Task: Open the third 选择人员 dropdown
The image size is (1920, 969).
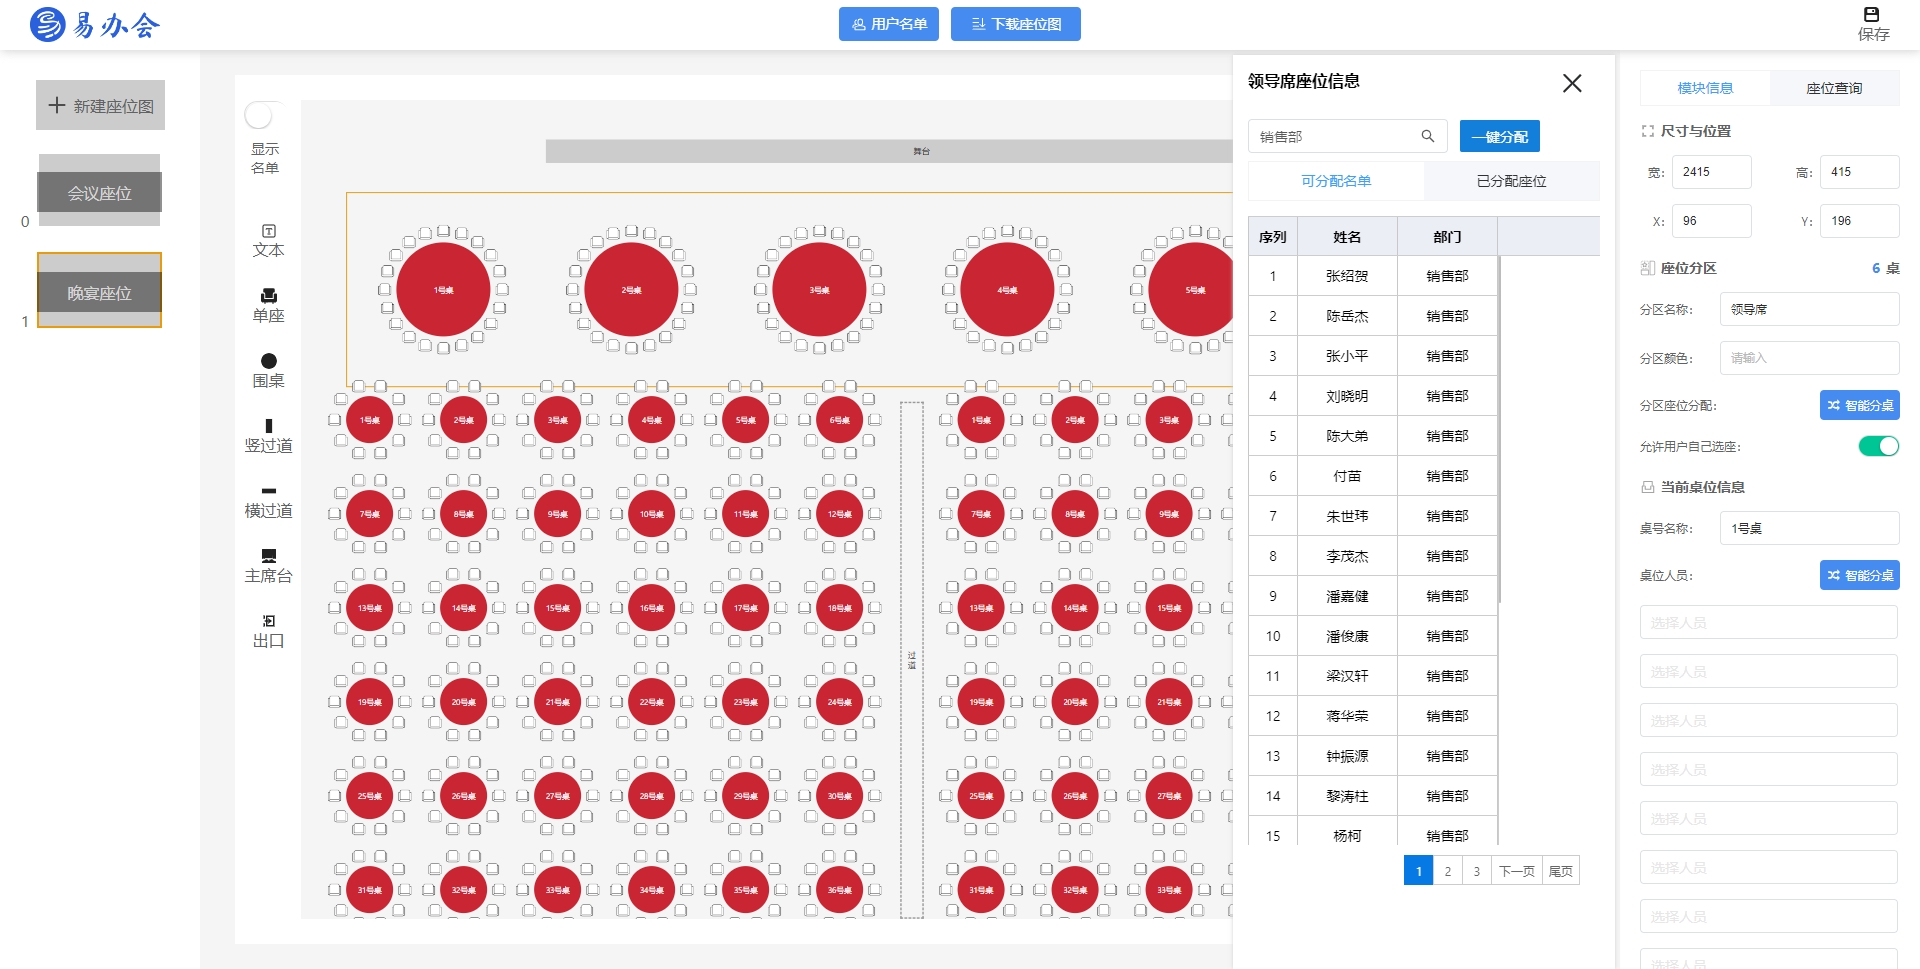Action: 1768,720
